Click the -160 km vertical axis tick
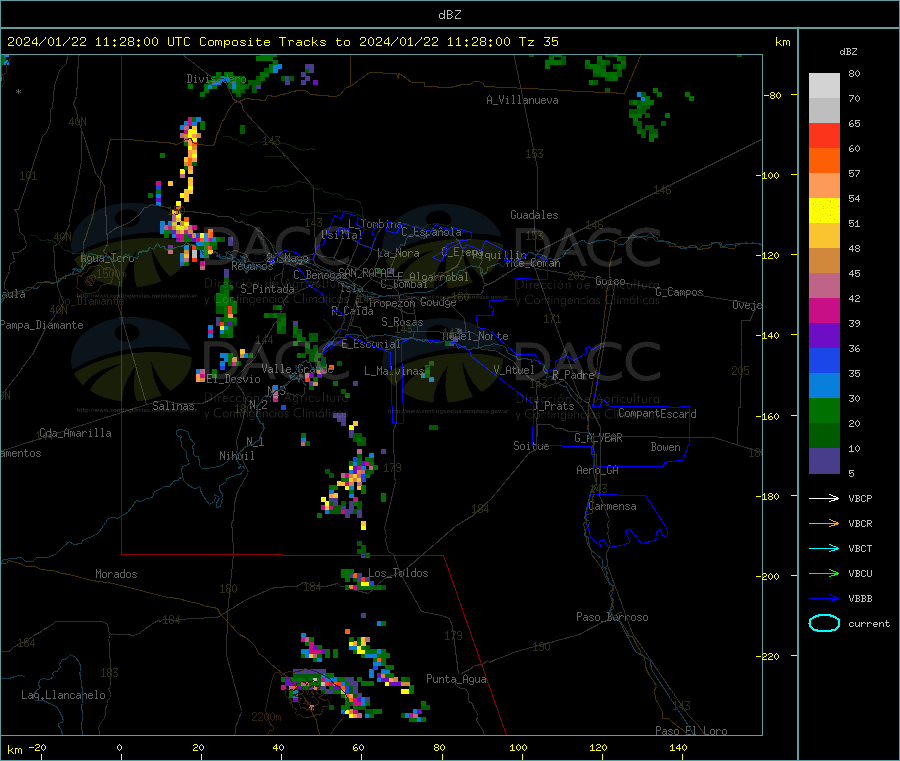This screenshot has width=900, height=761. point(771,416)
